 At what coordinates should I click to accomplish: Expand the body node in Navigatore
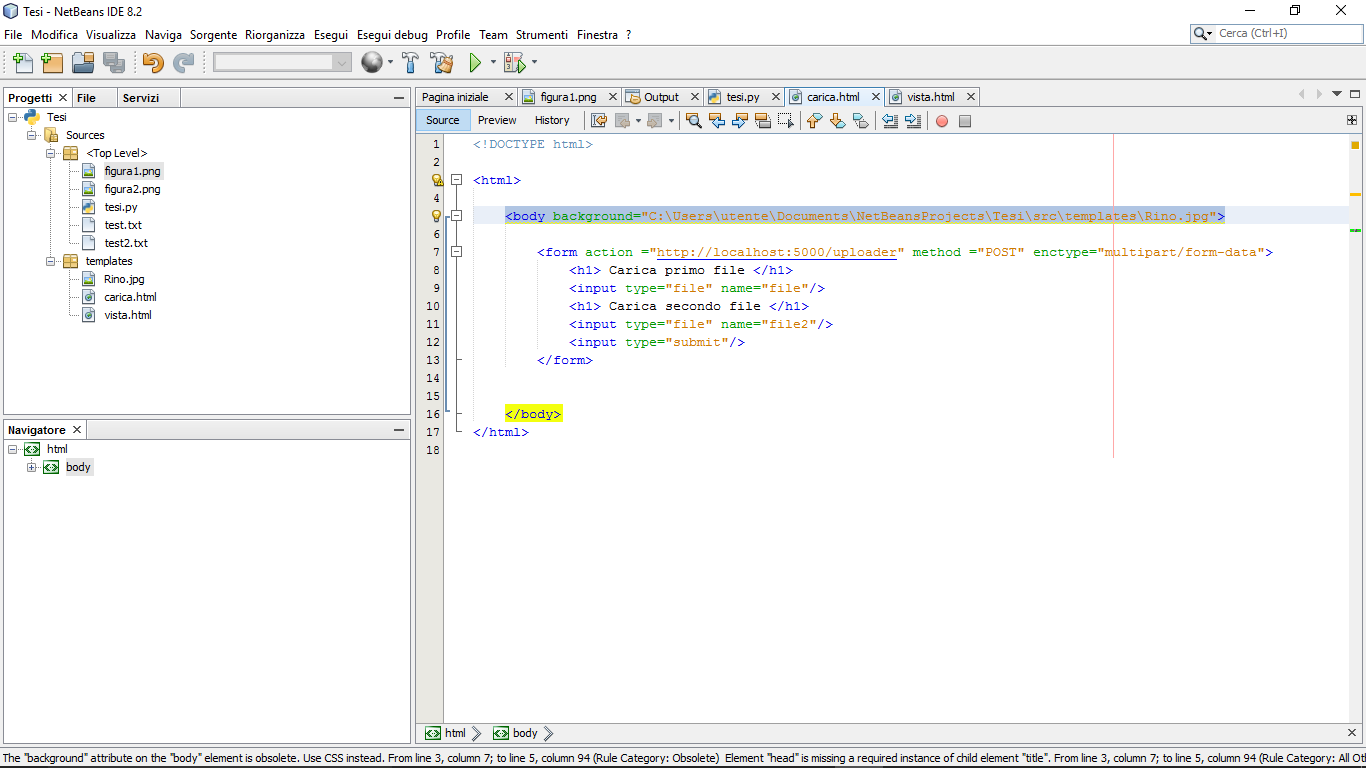pos(32,467)
